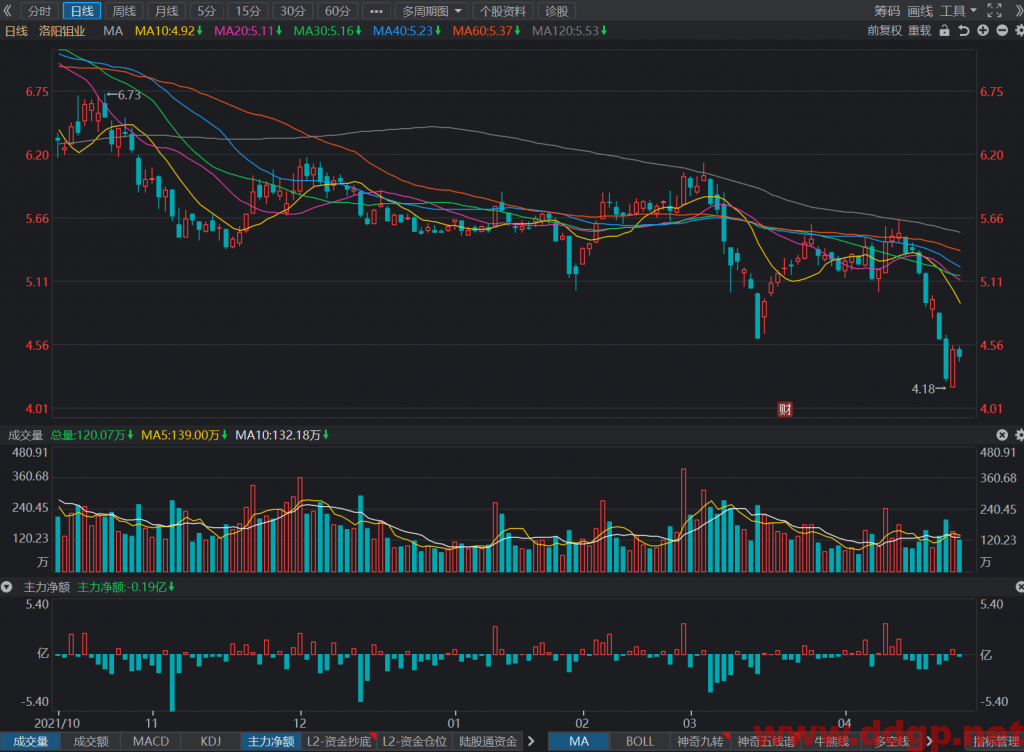
Task: Switch to the 60分 chart
Action: coord(338,11)
